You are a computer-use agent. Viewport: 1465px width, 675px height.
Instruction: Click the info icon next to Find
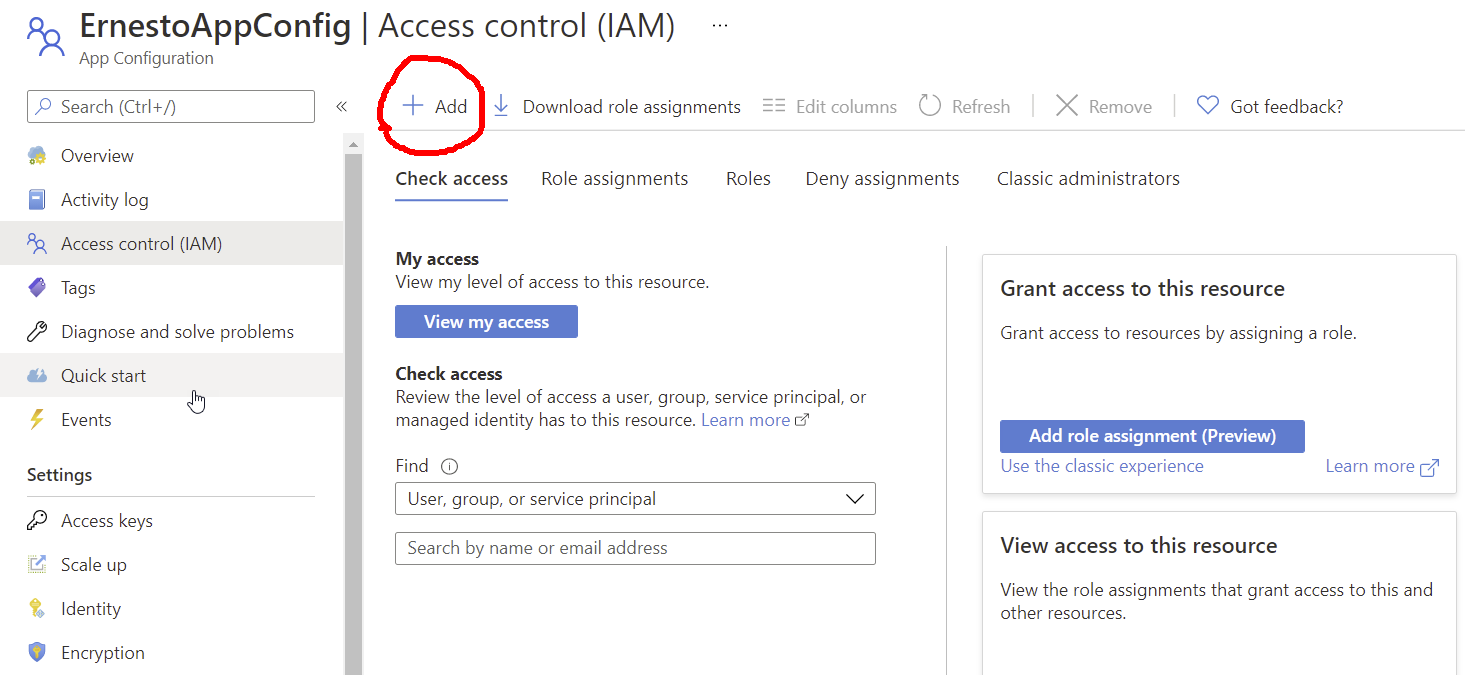[449, 466]
